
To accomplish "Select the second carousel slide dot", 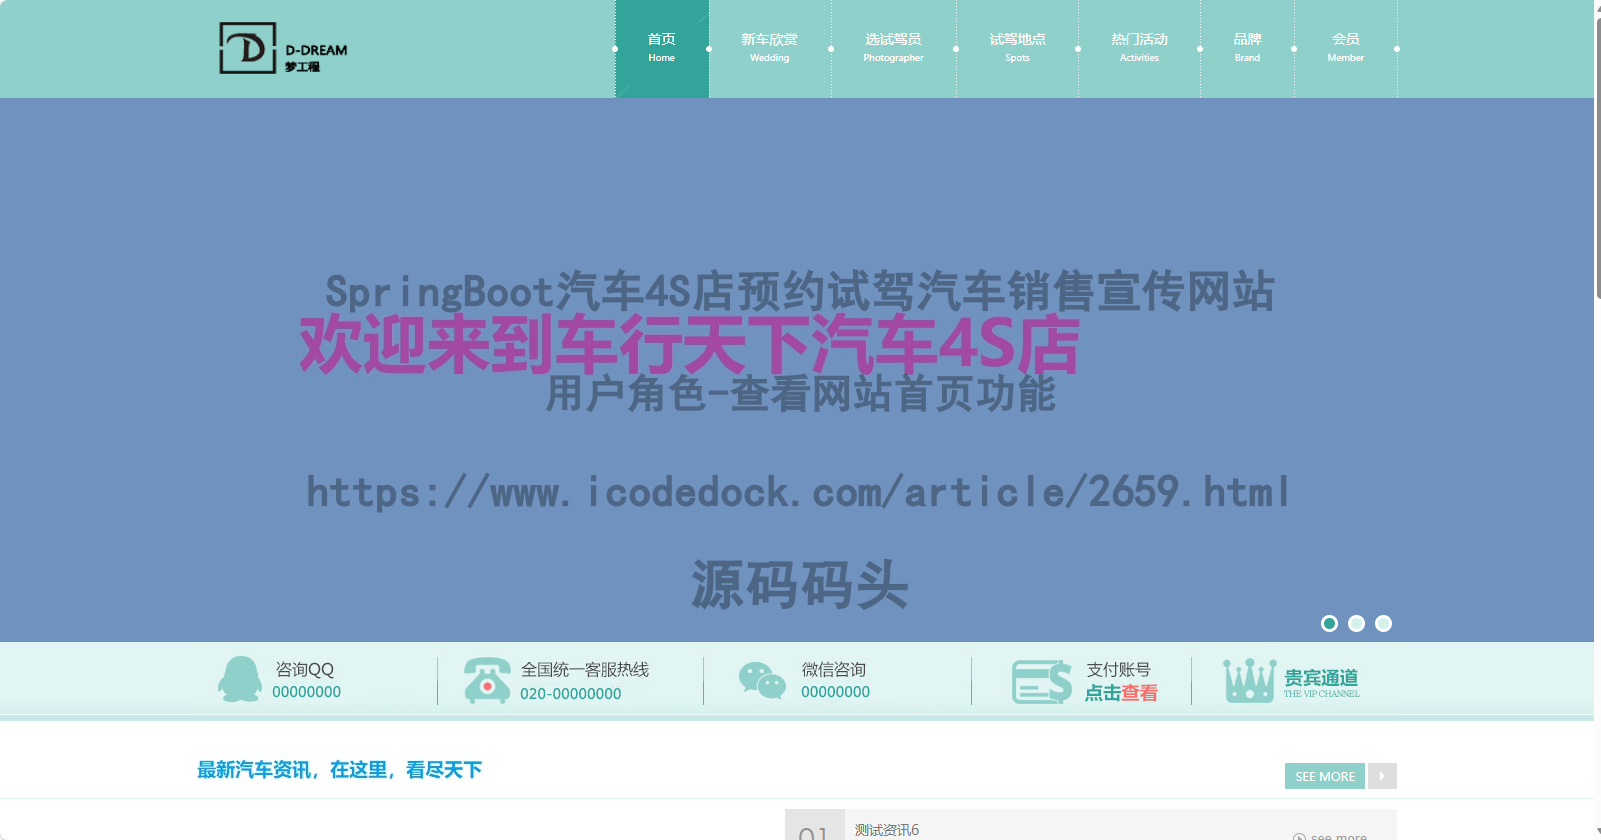I will tap(1356, 623).
